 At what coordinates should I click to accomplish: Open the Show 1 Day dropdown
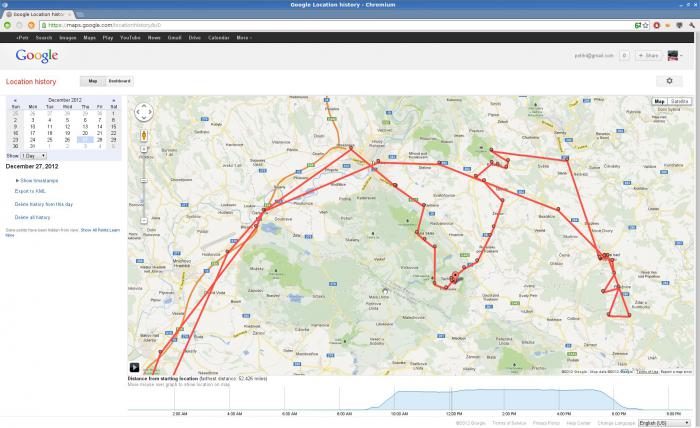point(33,156)
